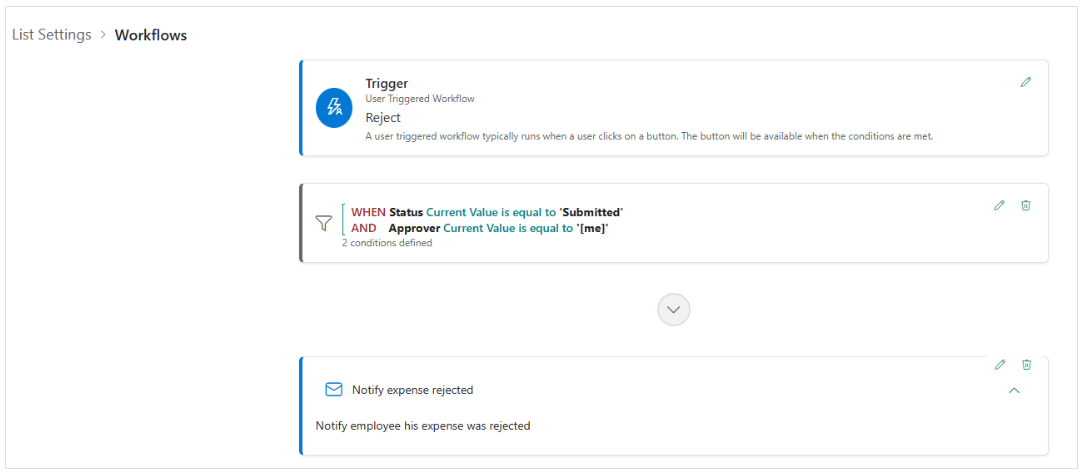
Task: Click the envelope mail icon
Action: (334, 390)
